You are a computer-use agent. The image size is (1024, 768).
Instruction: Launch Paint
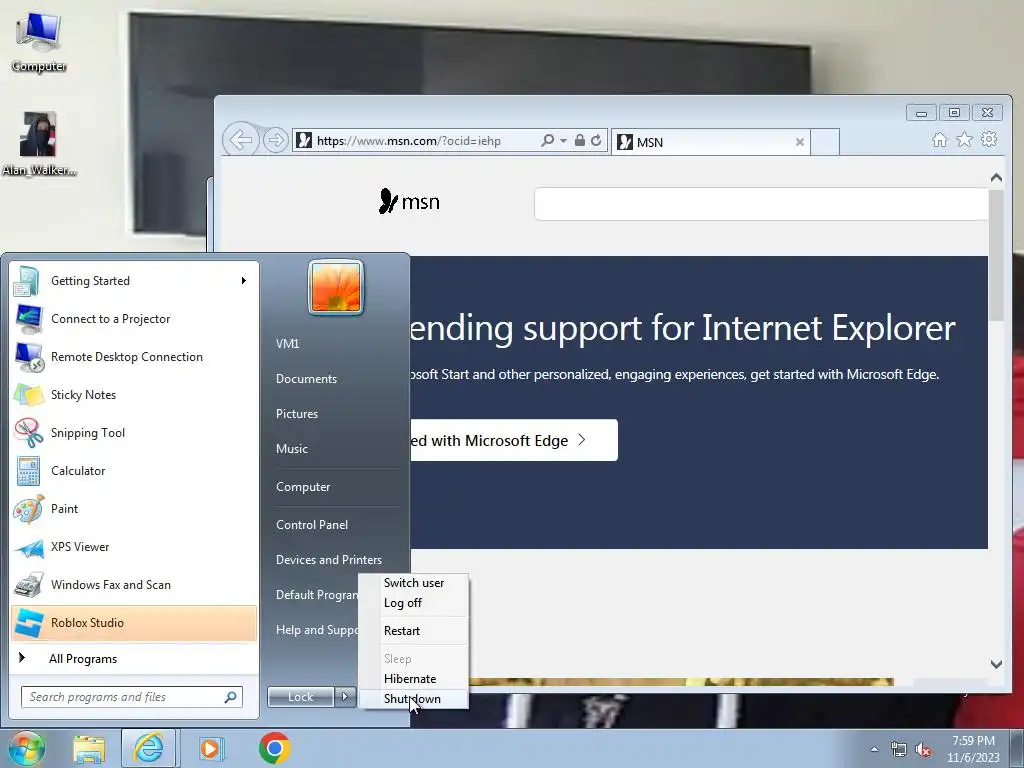pos(134,508)
